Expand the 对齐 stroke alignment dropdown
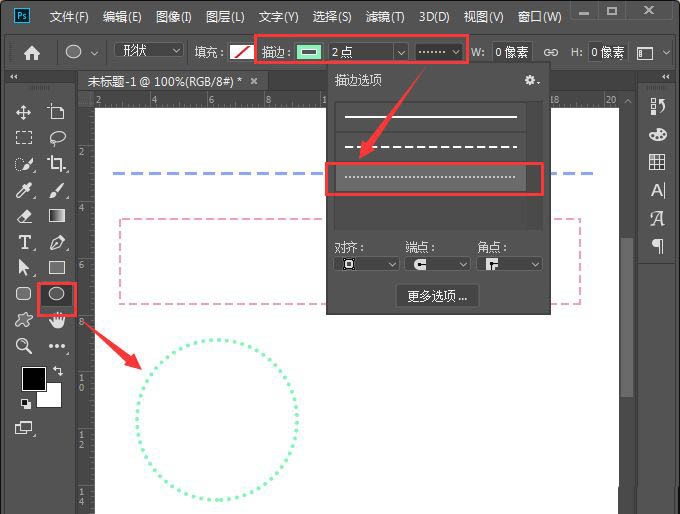The height and width of the screenshot is (514, 680). pos(366,264)
